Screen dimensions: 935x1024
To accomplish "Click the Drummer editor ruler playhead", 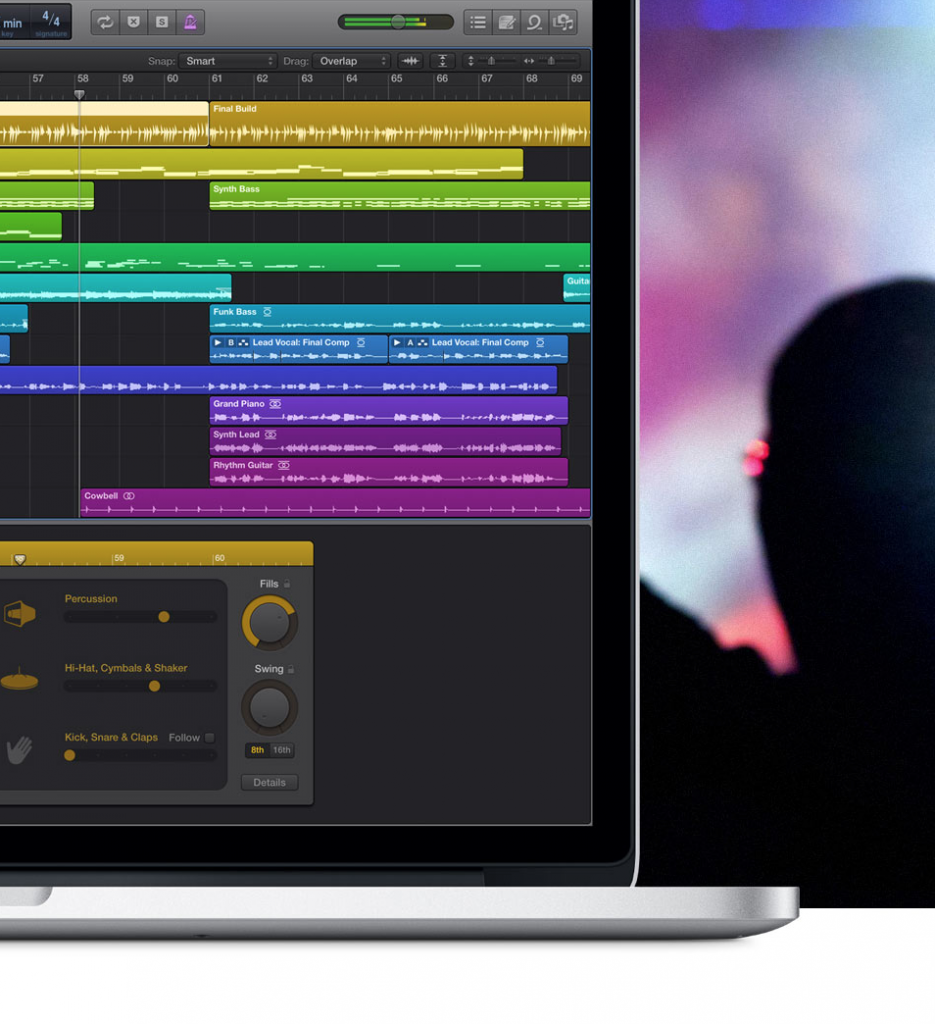I will 20,559.
